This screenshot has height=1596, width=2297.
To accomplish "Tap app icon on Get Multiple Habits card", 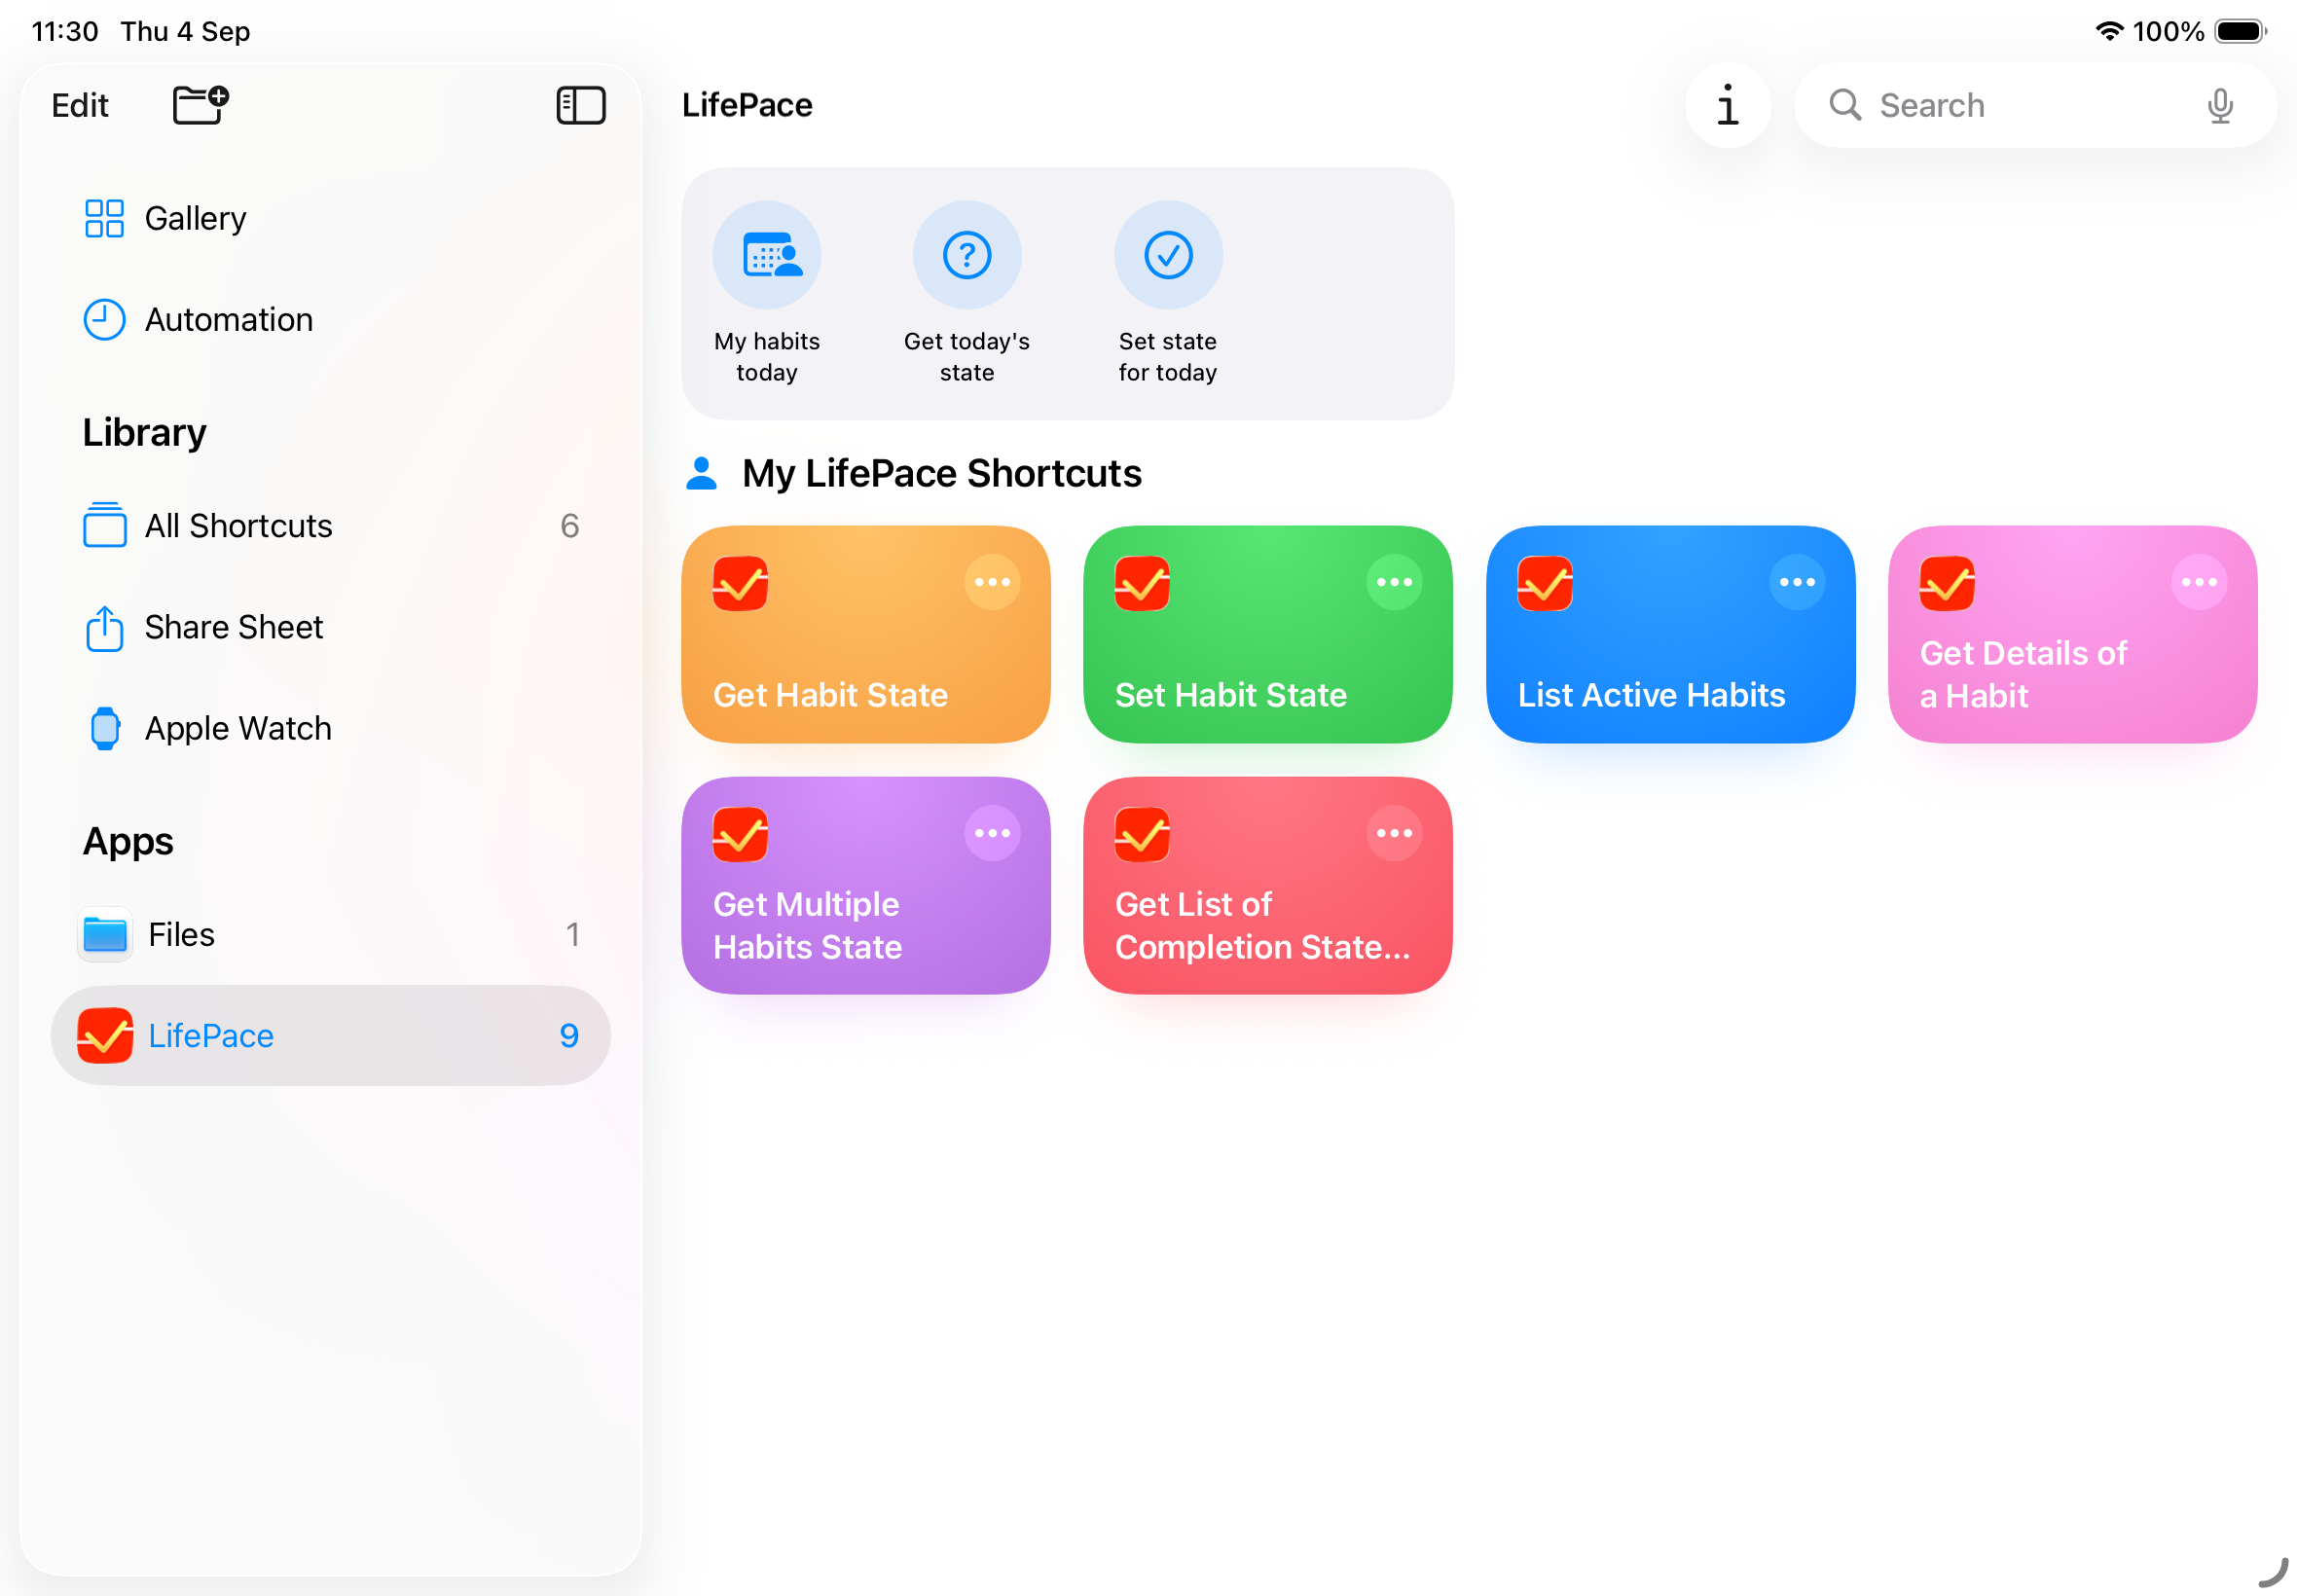I will click(740, 834).
